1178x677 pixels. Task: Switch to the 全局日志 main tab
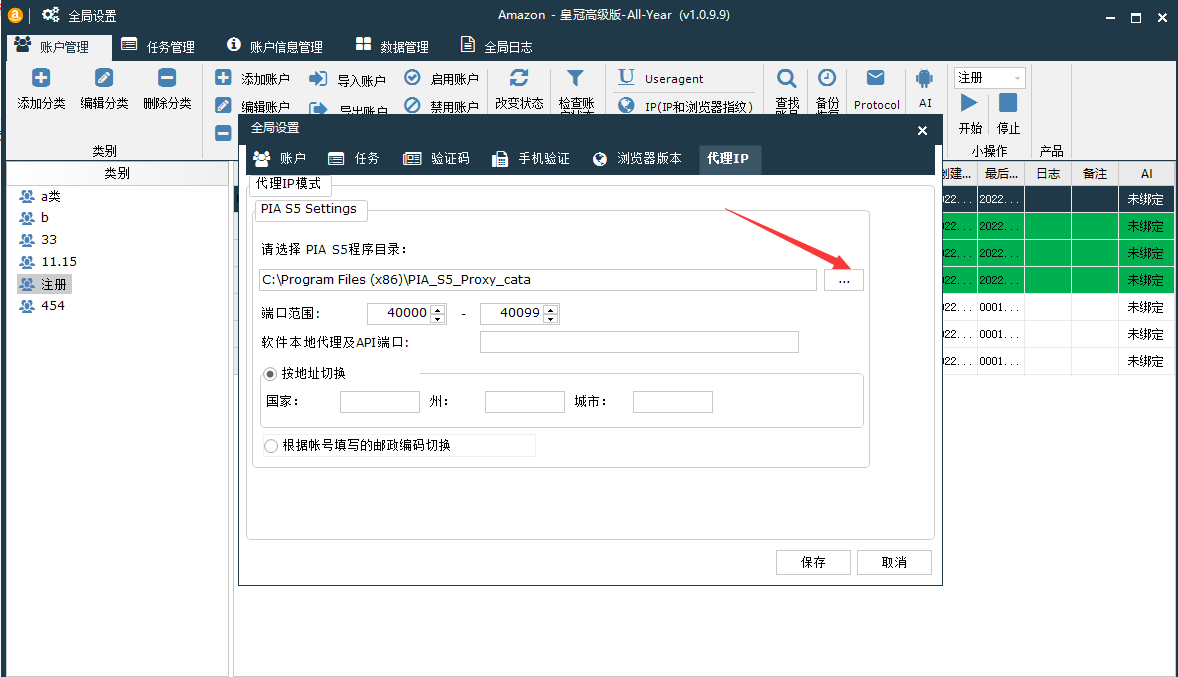click(497, 47)
